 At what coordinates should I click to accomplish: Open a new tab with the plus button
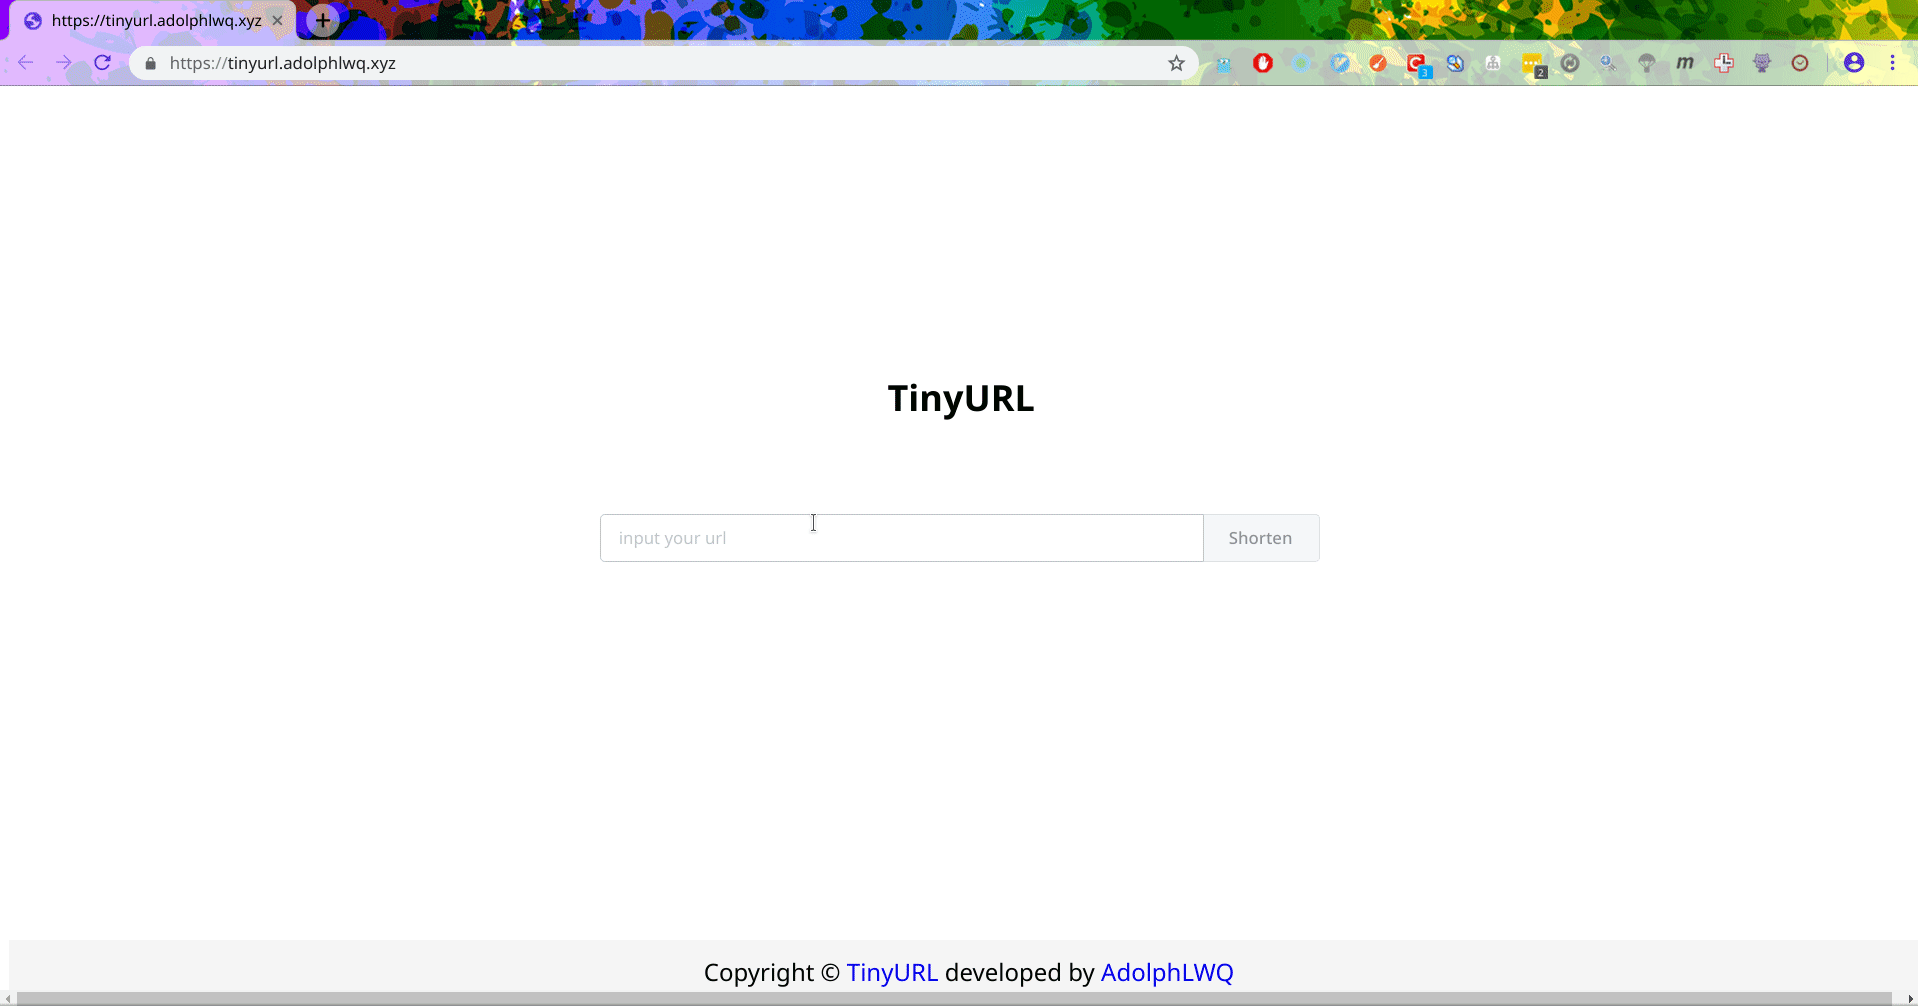coord(322,20)
